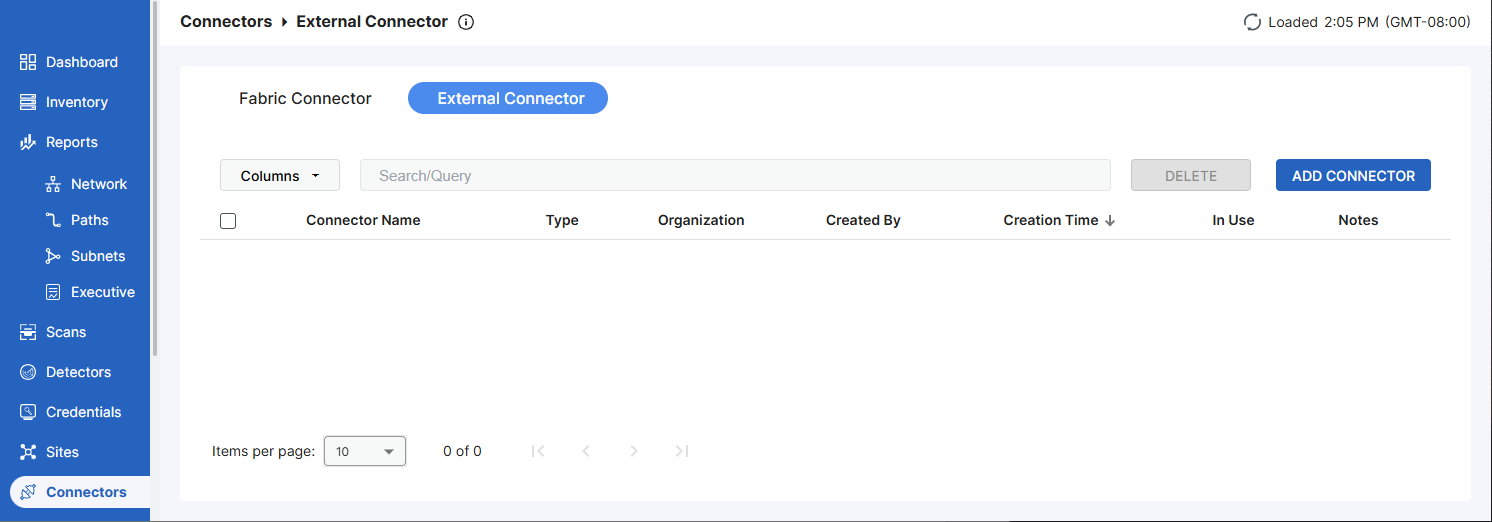1492x522 pixels.
Task: Open Reports via its chart icon
Action: (28, 142)
